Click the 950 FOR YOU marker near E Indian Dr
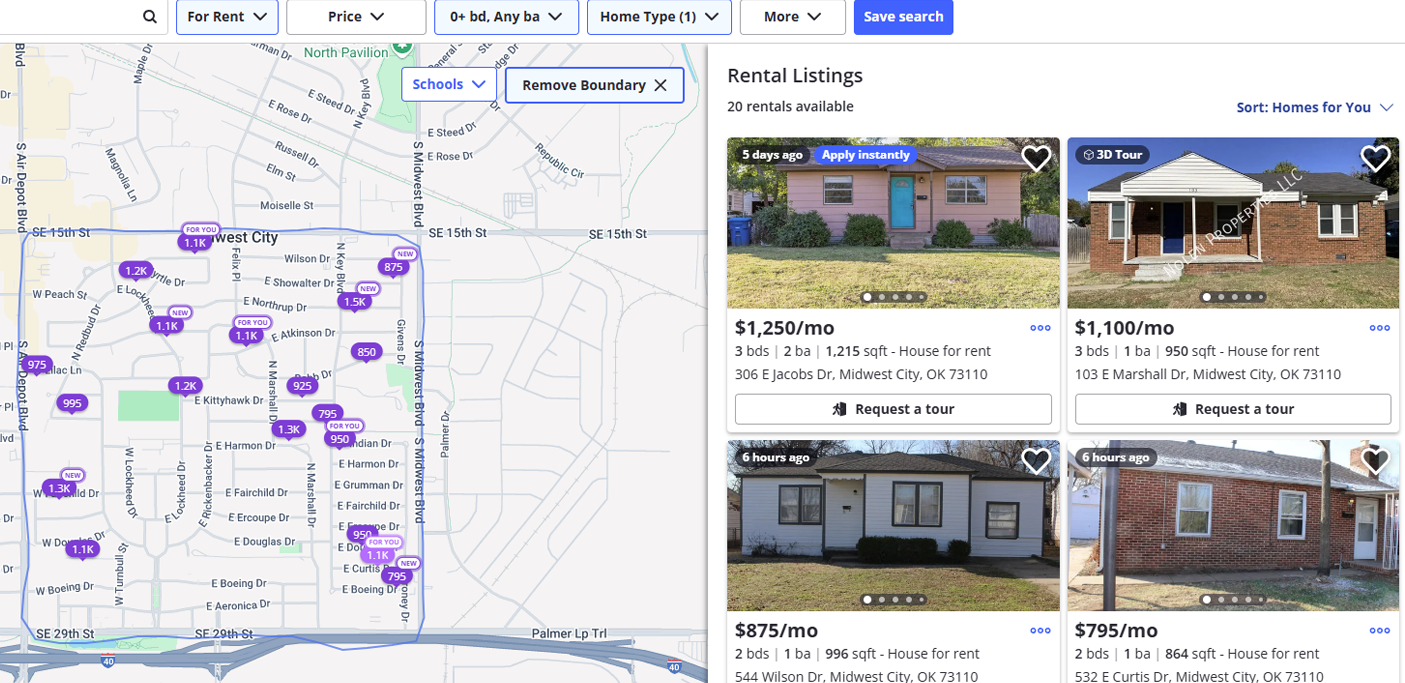 pos(340,439)
